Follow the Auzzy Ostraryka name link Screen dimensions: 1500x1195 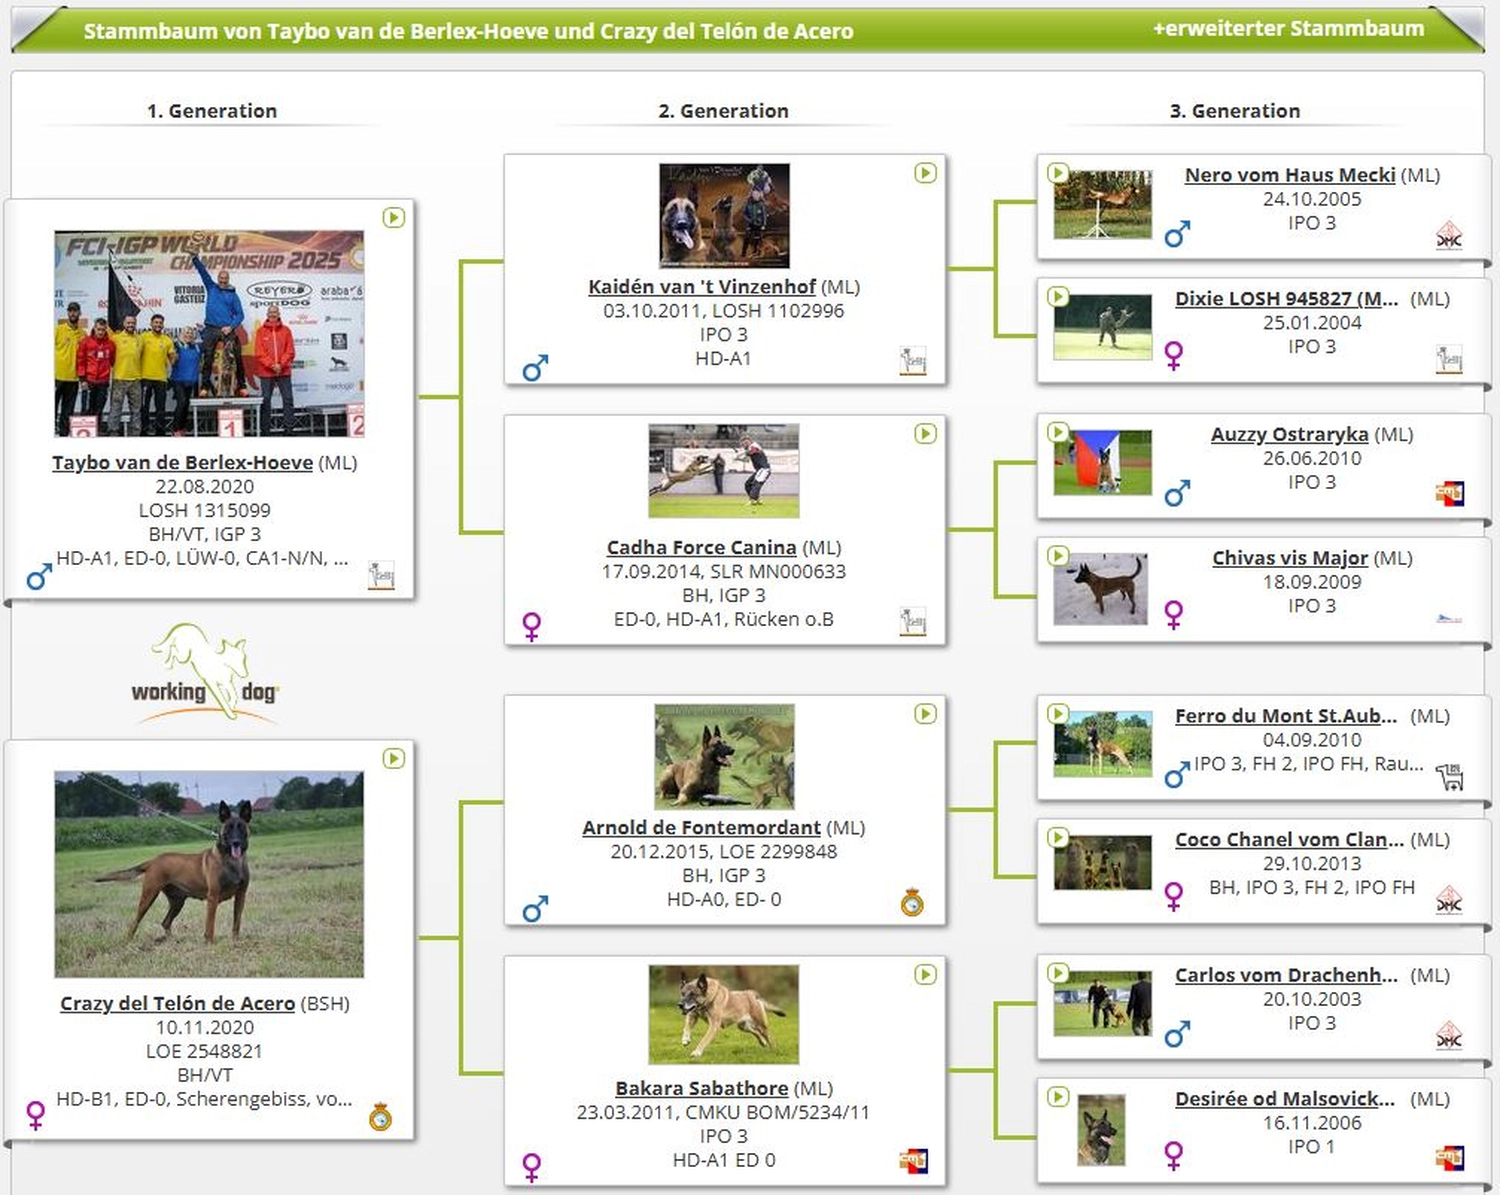click(1289, 435)
